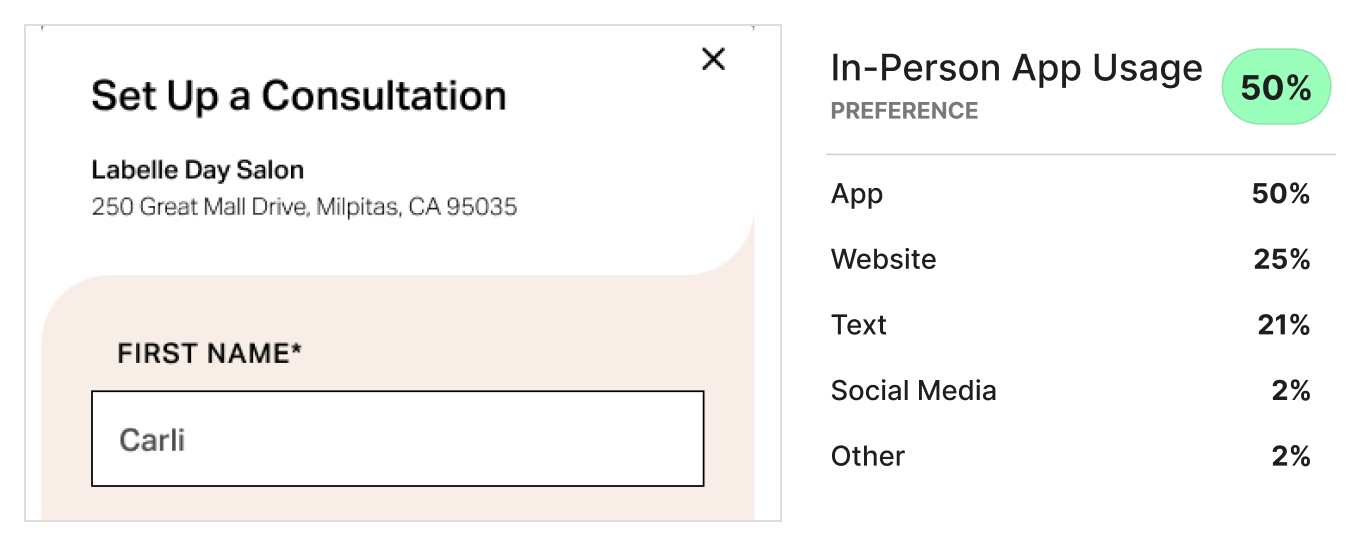Click the 21% value for Text
1356x554 pixels.
[1283, 325]
